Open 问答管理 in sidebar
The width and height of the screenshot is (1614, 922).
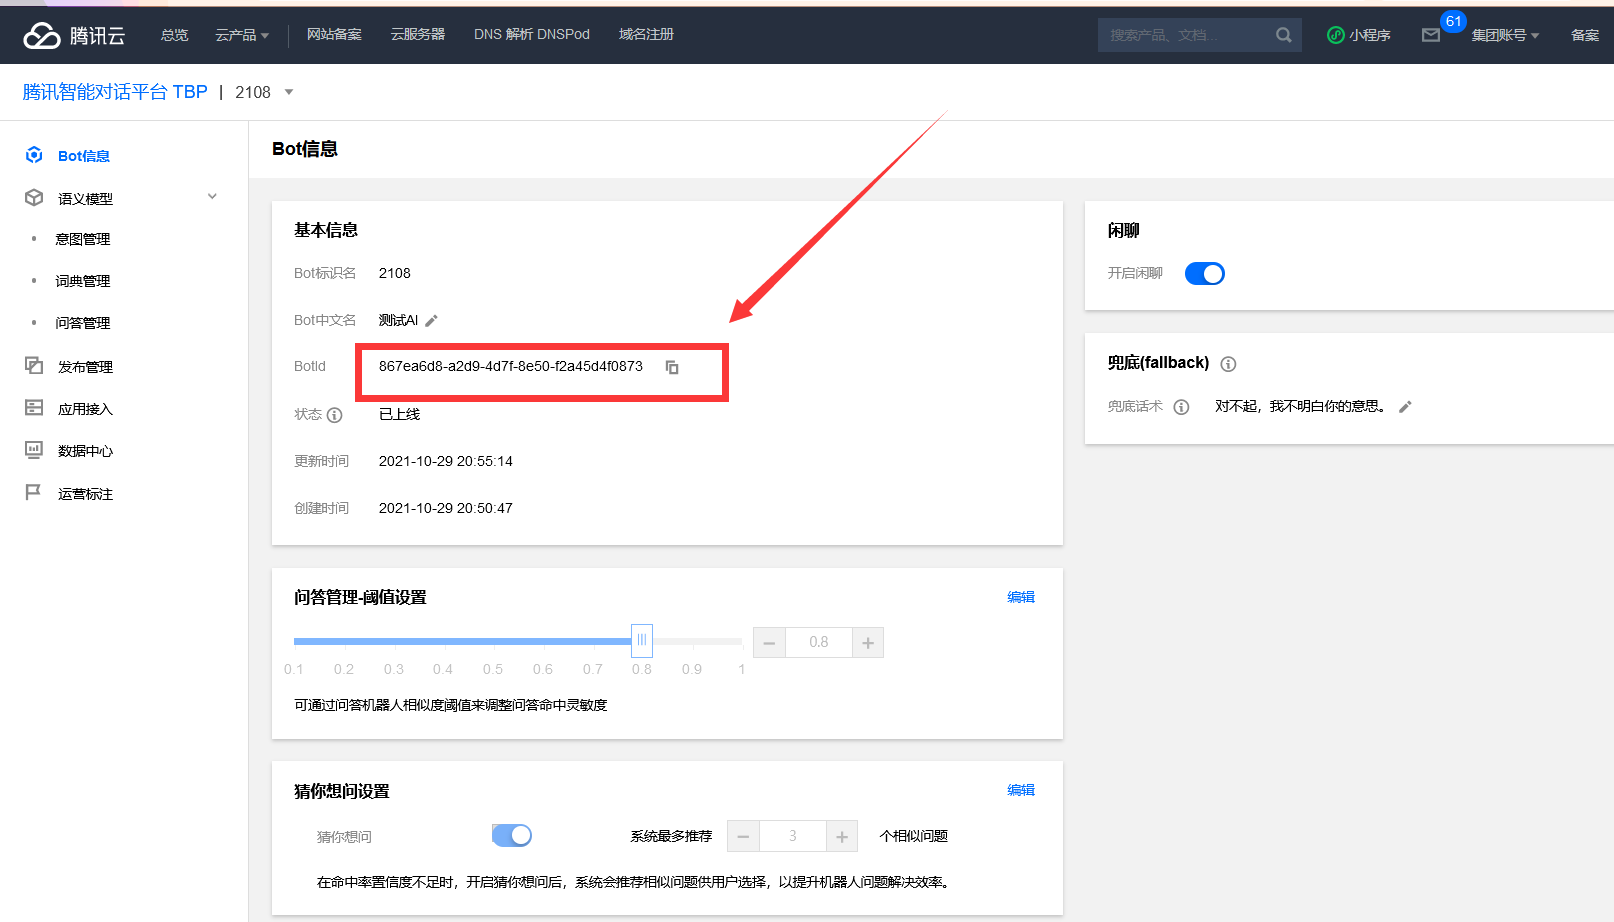[83, 323]
